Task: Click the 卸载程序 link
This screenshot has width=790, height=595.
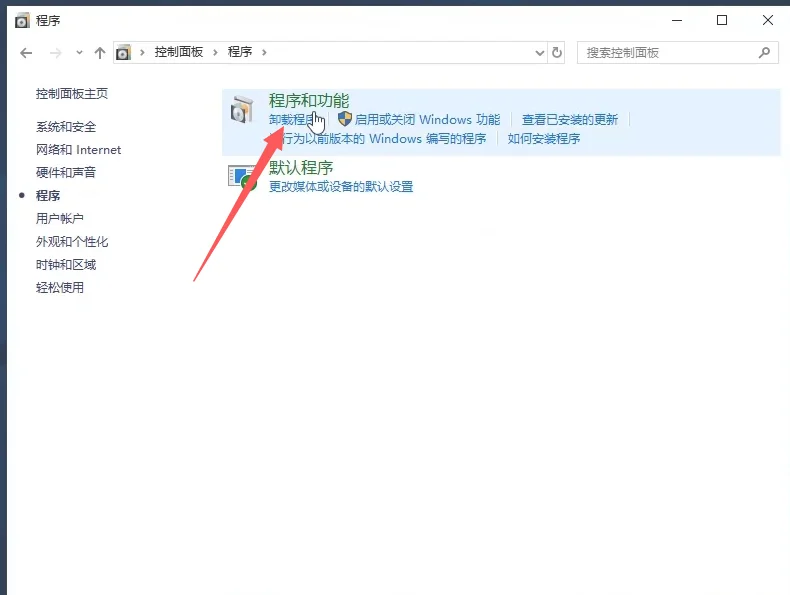Action: click(293, 120)
